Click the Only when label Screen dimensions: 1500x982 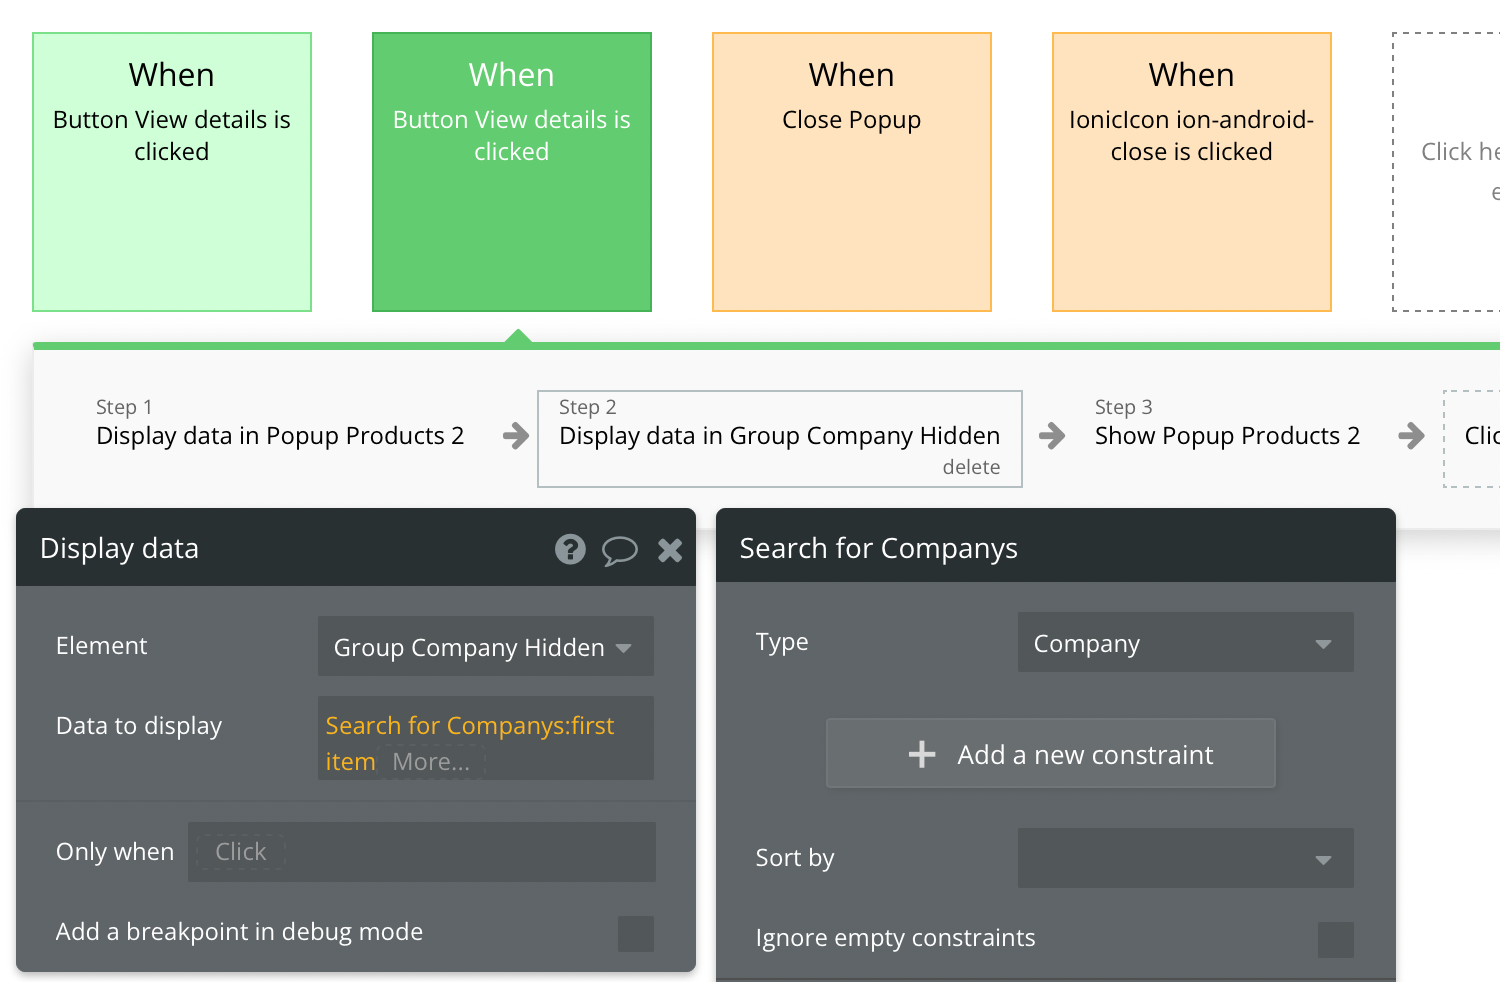[115, 852]
